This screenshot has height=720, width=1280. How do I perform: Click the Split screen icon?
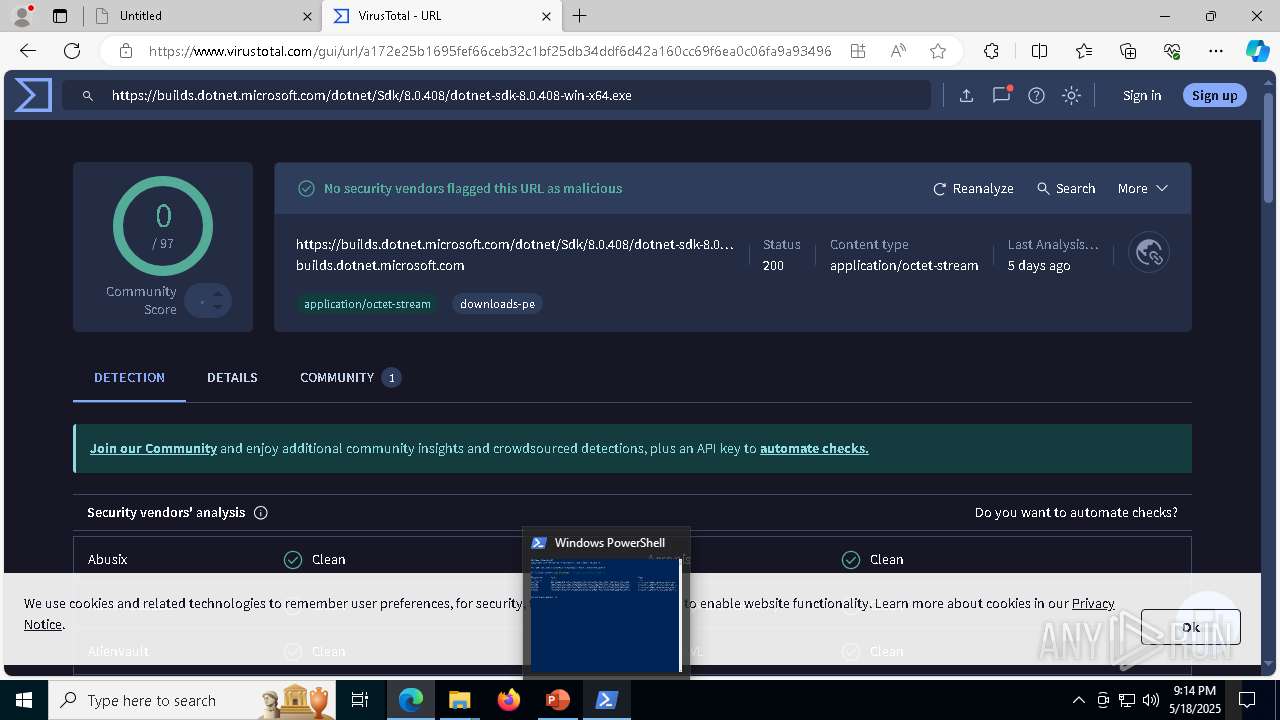[x=1039, y=51]
